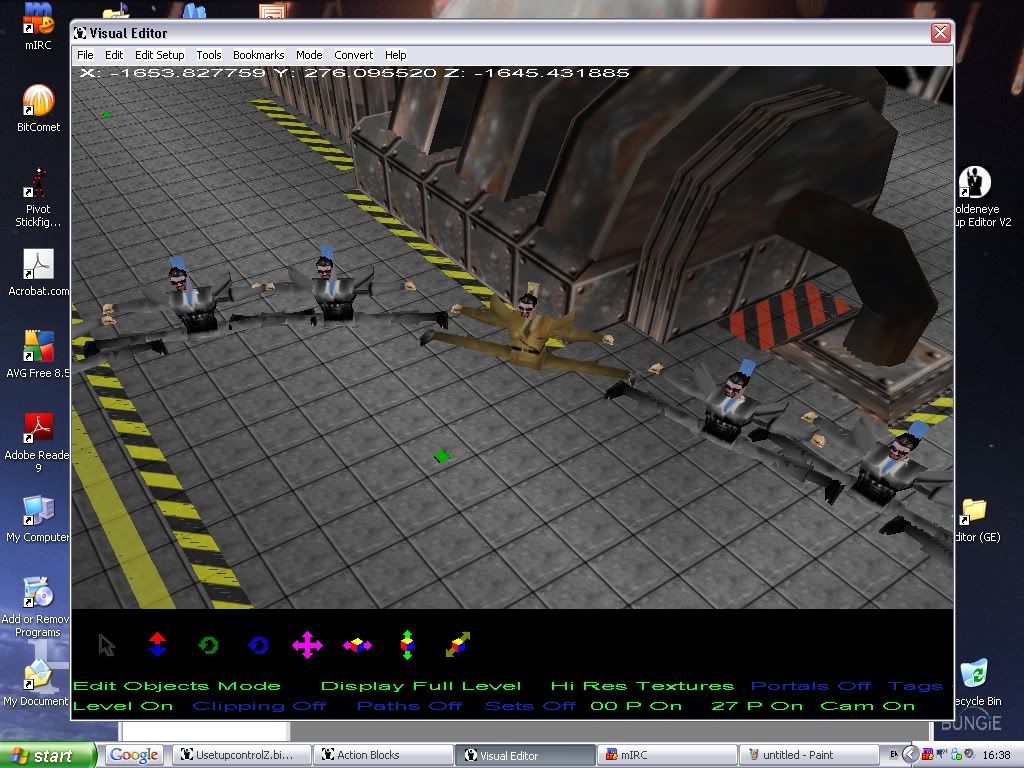Image resolution: width=1024 pixels, height=768 pixels.
Task: Select the green marker on the floor
Action: click(x=442, y=456)
